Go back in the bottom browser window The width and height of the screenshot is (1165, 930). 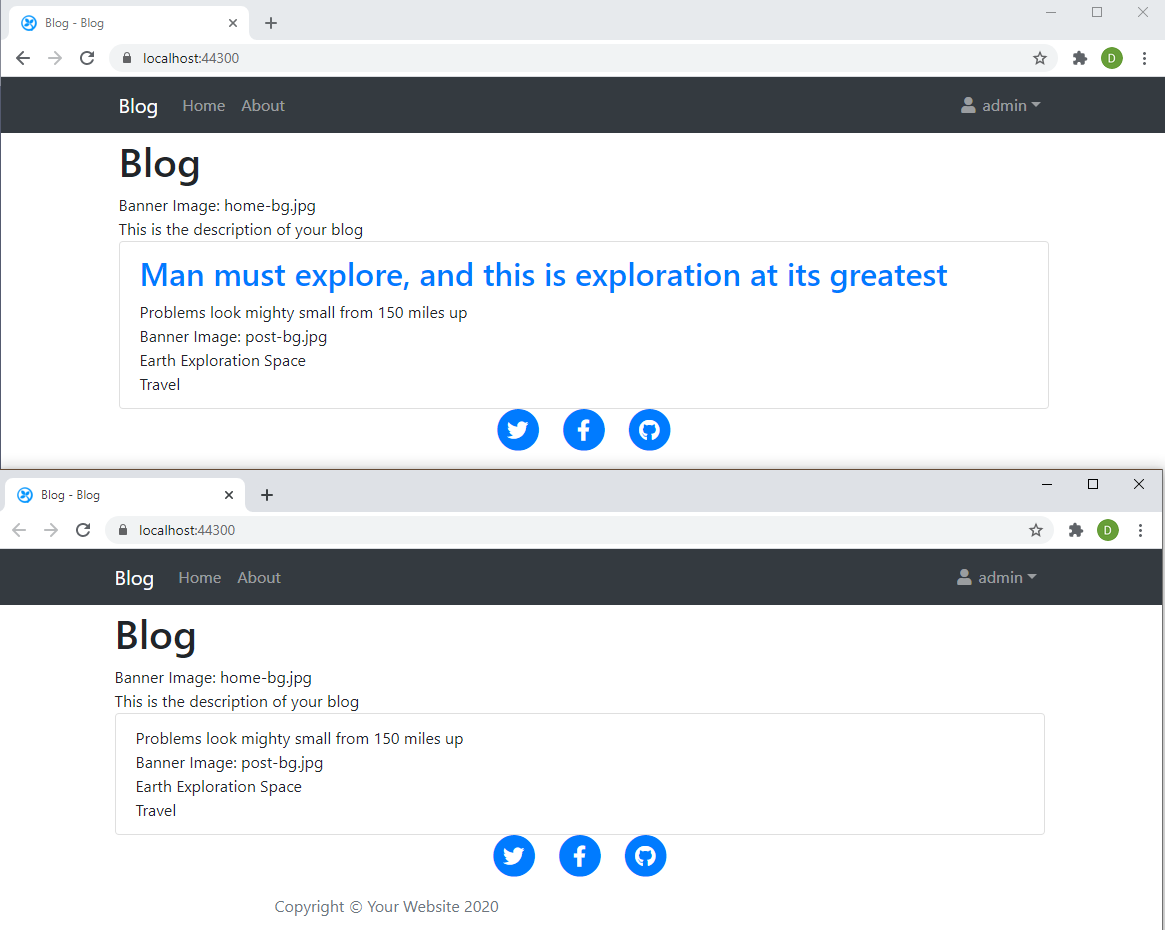pos(19,530)
